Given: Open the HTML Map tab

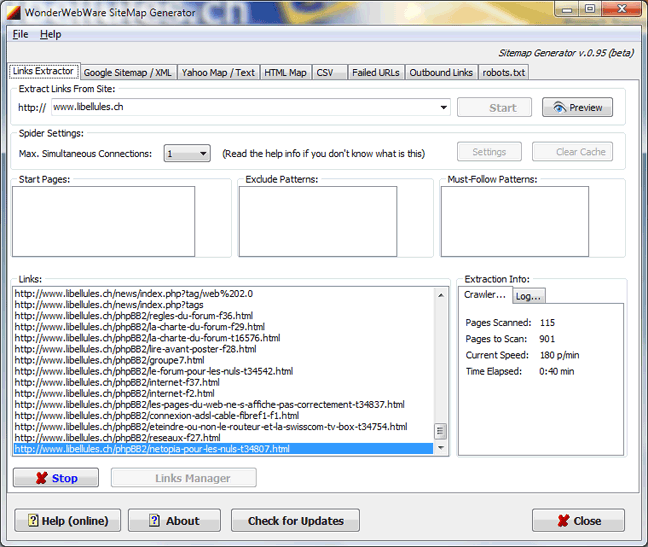Looking at the screenshot, I should 285,72.
